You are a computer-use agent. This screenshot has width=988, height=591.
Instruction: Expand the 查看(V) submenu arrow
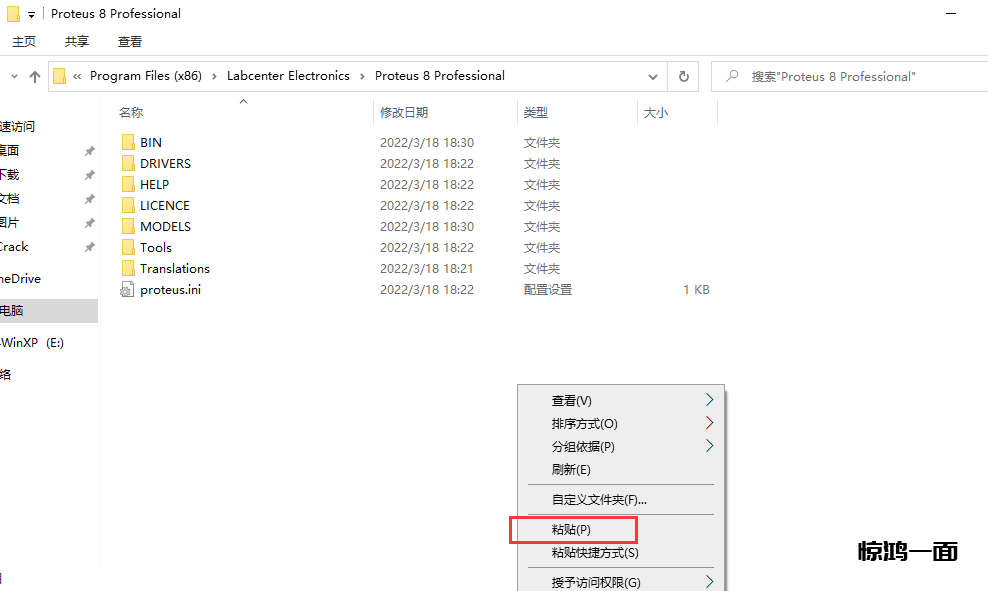pyautogui.click(x=709, y=400)
